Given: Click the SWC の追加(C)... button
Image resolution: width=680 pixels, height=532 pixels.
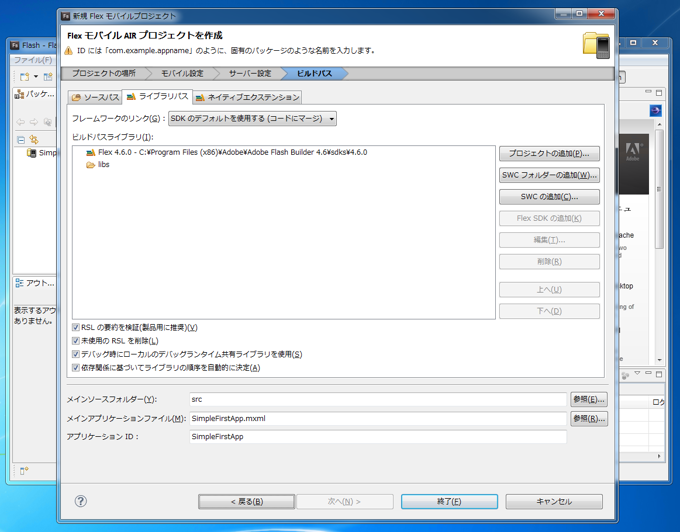Looking at the screenshot, I should tap(549, 197).
